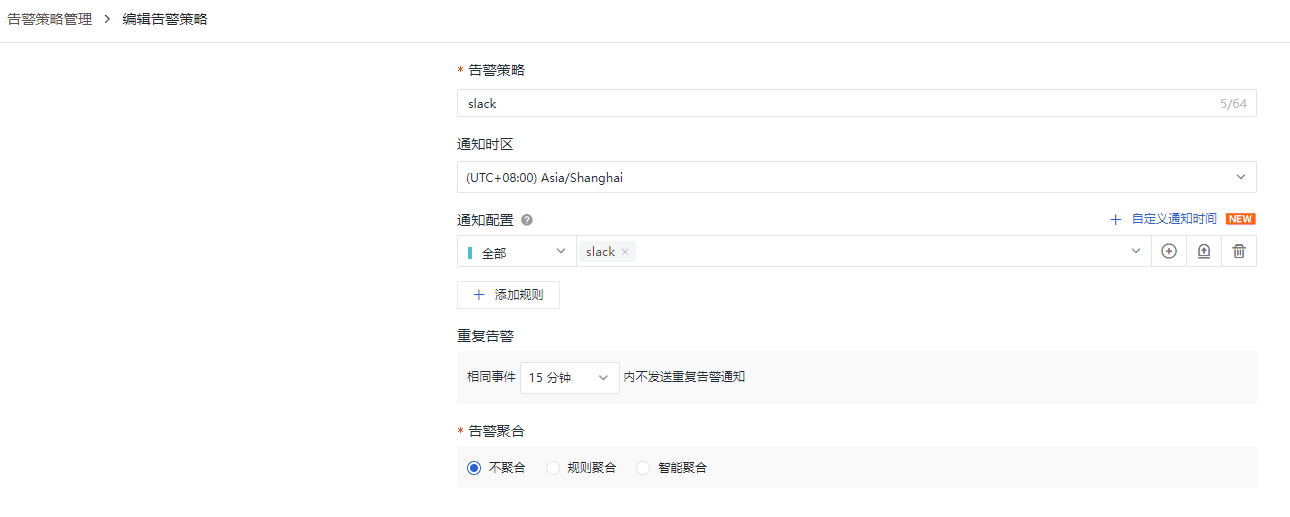Screen dimensions: 1290x517
Task: Click the 重复告警 section heading
Action: point(485,335)
